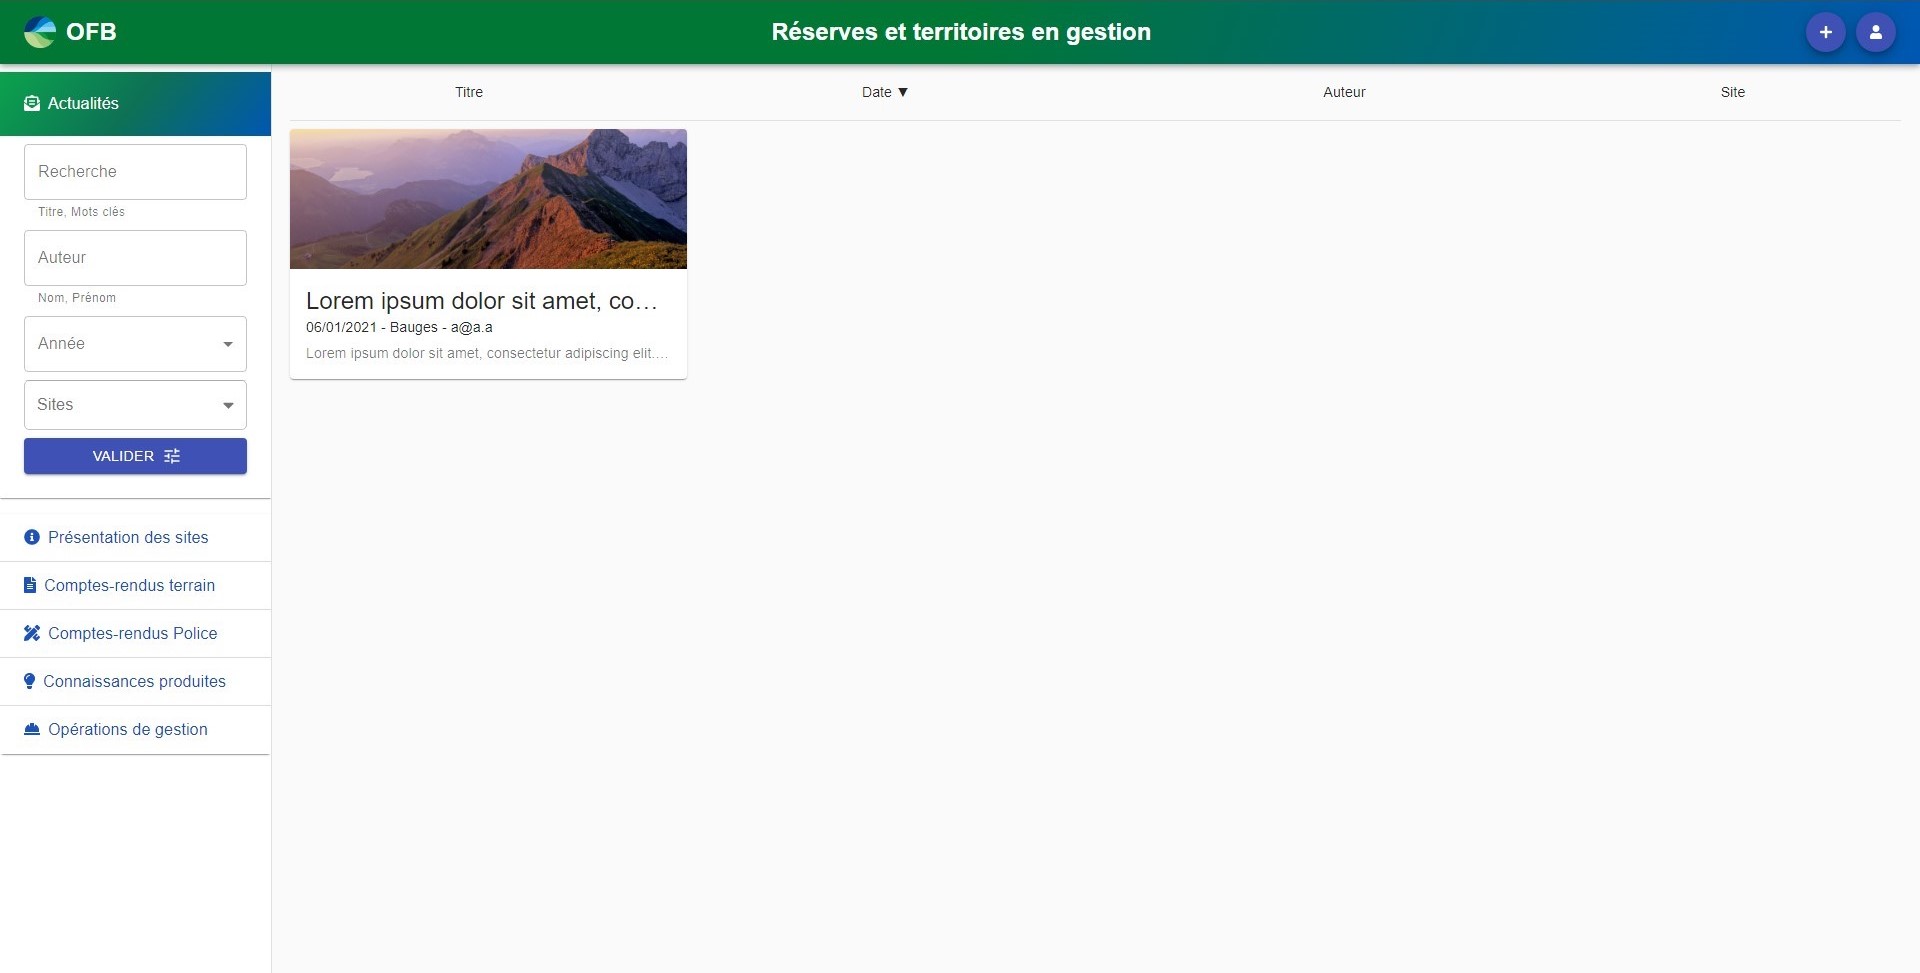
Task: Open the user account icon
Action: [x=1875, y=32]
